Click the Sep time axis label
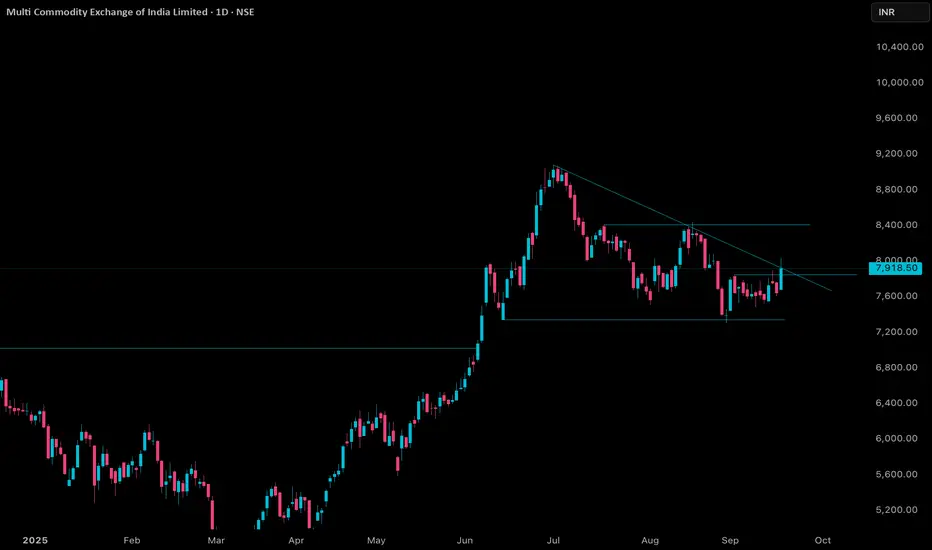Screen dimensions: 932x550 coord(730,540)
